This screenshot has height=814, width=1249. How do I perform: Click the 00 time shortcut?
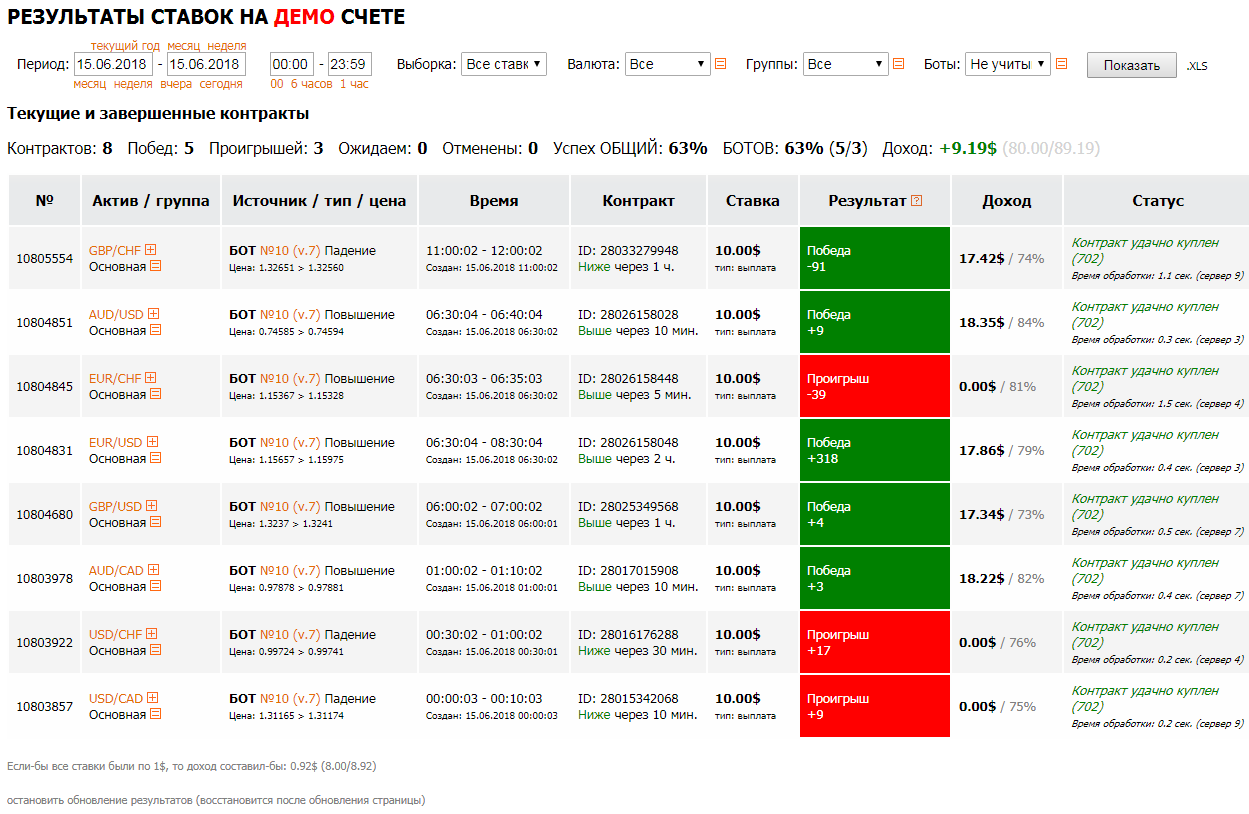pyautogui.click(x=277, y=84)
